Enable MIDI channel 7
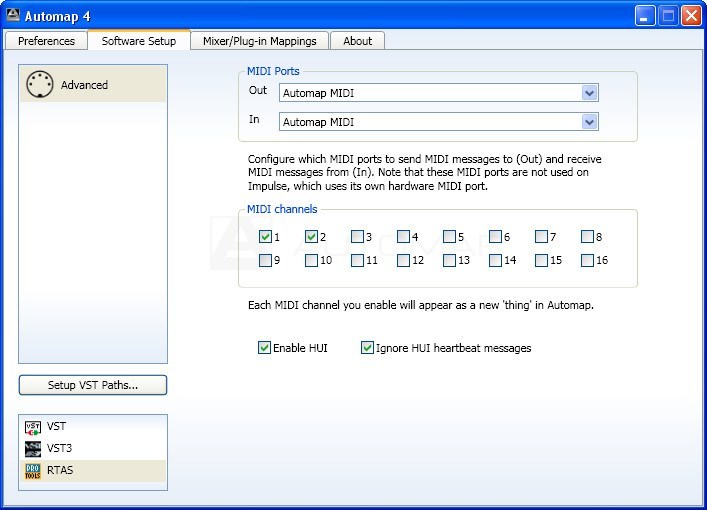Screen dimensions: 707x510 coord(541,236)
